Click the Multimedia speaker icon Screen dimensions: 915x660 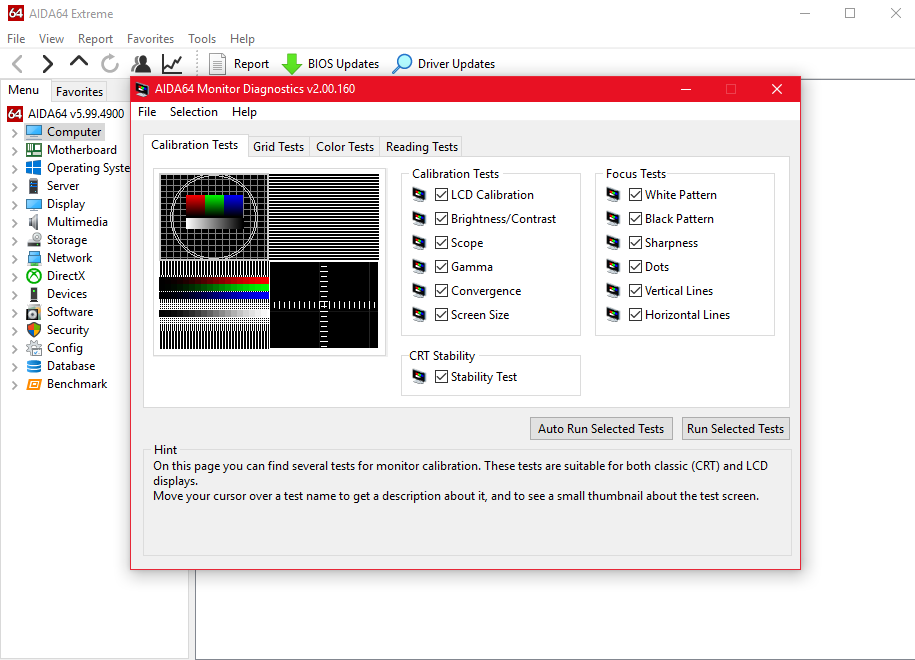pyautogui.click(x=34, y=222)
